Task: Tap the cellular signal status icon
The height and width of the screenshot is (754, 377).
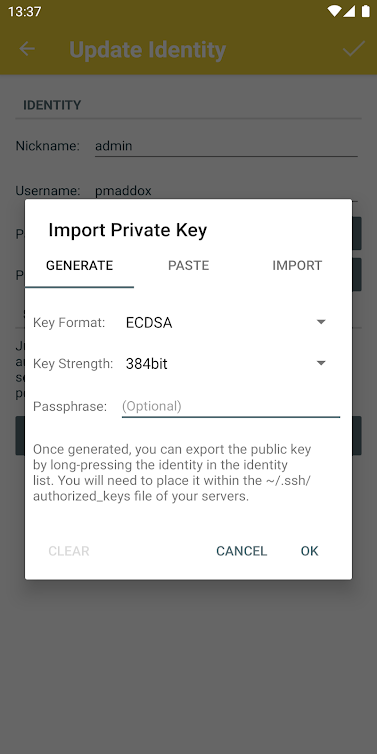Action: 349,12
